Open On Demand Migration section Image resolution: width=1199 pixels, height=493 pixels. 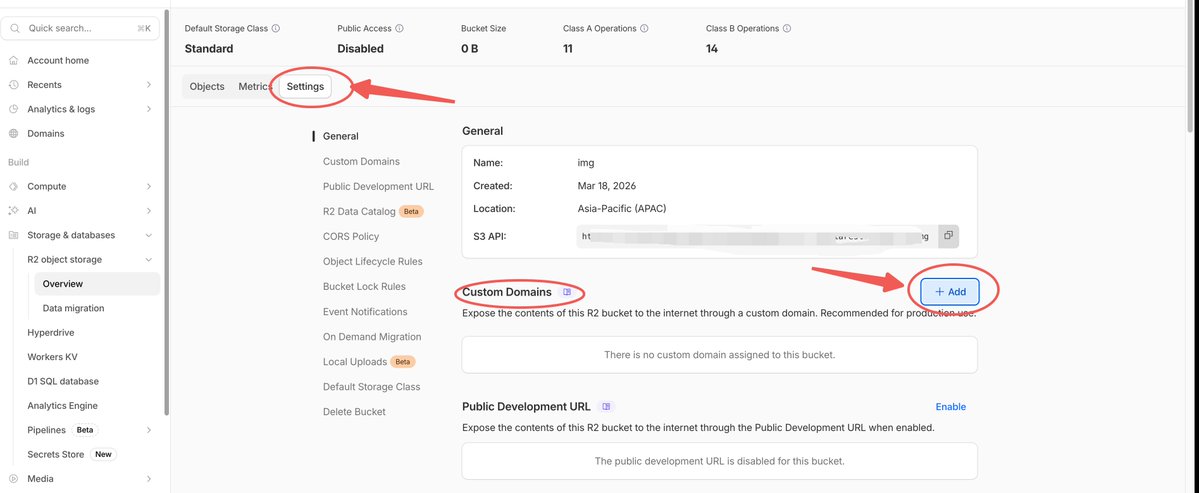(372, 337)
